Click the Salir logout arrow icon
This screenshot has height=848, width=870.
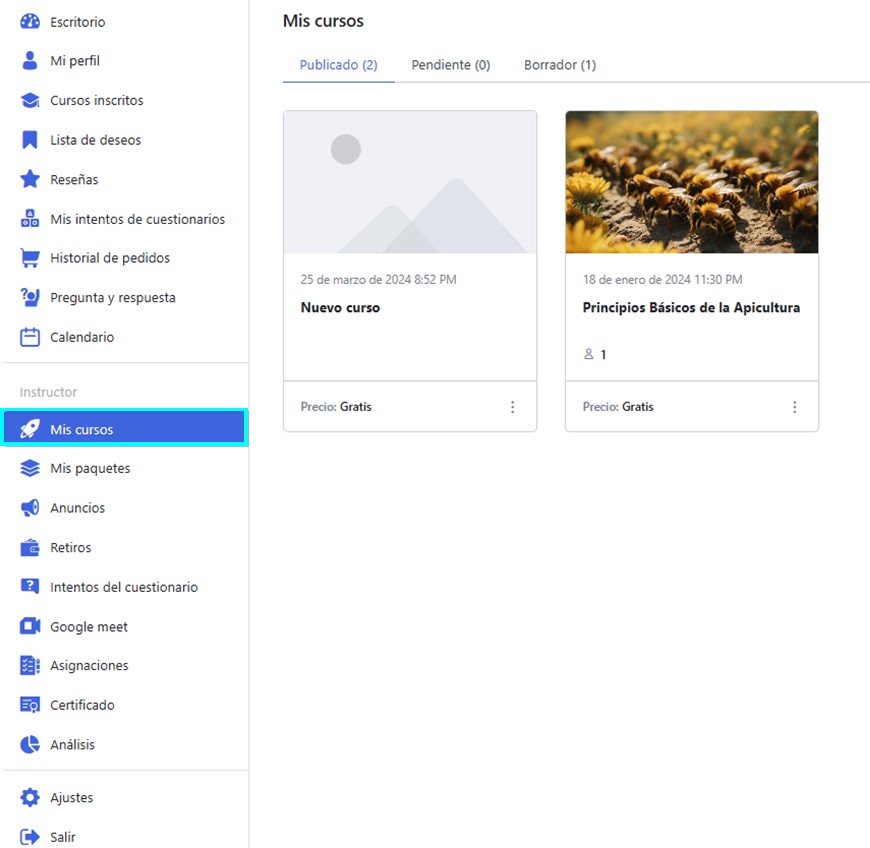coord(30,837)
